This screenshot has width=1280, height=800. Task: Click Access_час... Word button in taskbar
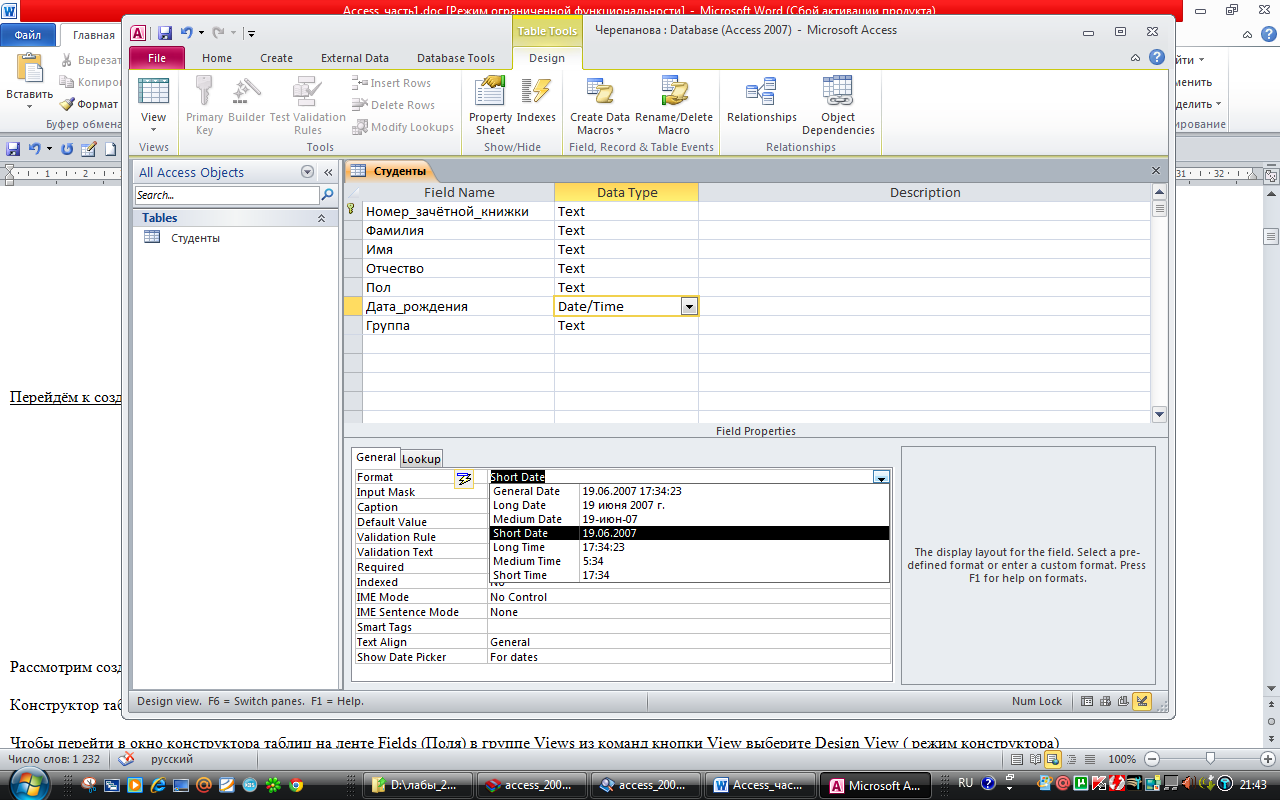(x=761, y=785)
